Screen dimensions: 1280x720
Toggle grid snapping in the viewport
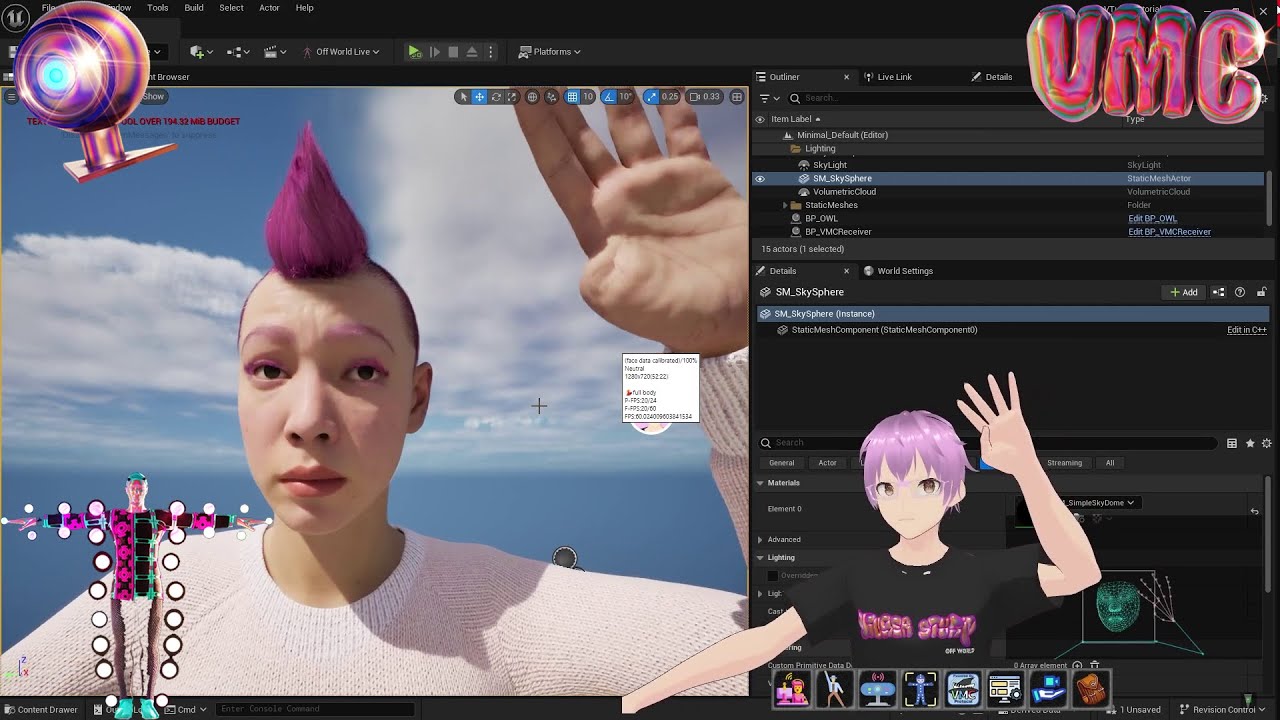(572, 97)
